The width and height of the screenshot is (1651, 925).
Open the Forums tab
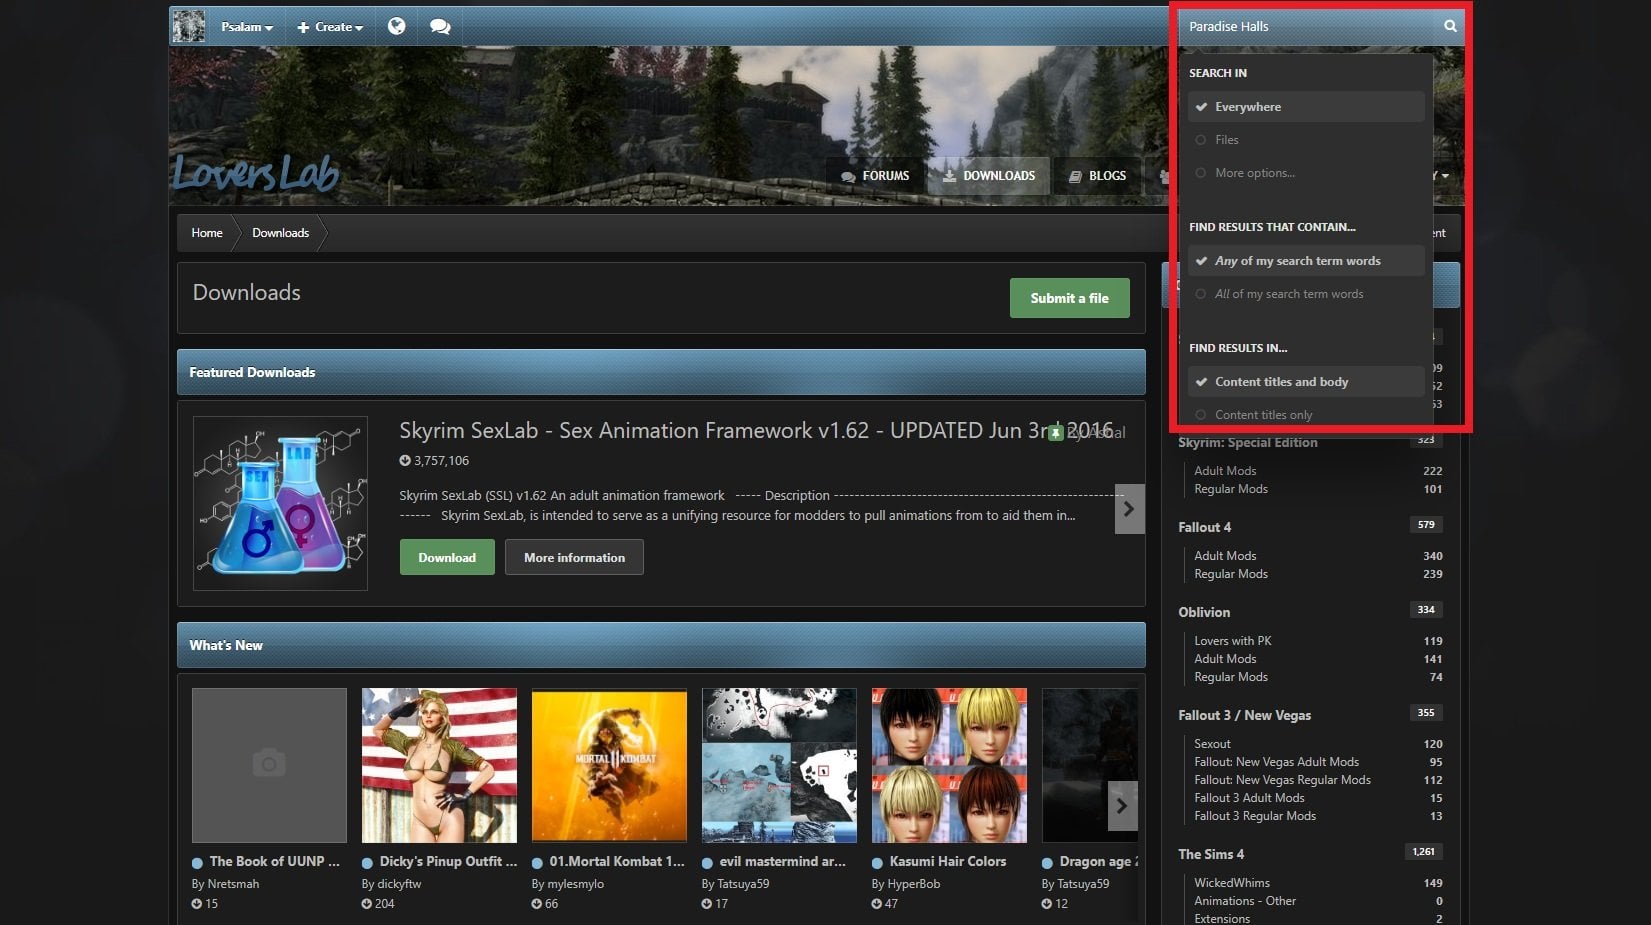coord(876,176)
